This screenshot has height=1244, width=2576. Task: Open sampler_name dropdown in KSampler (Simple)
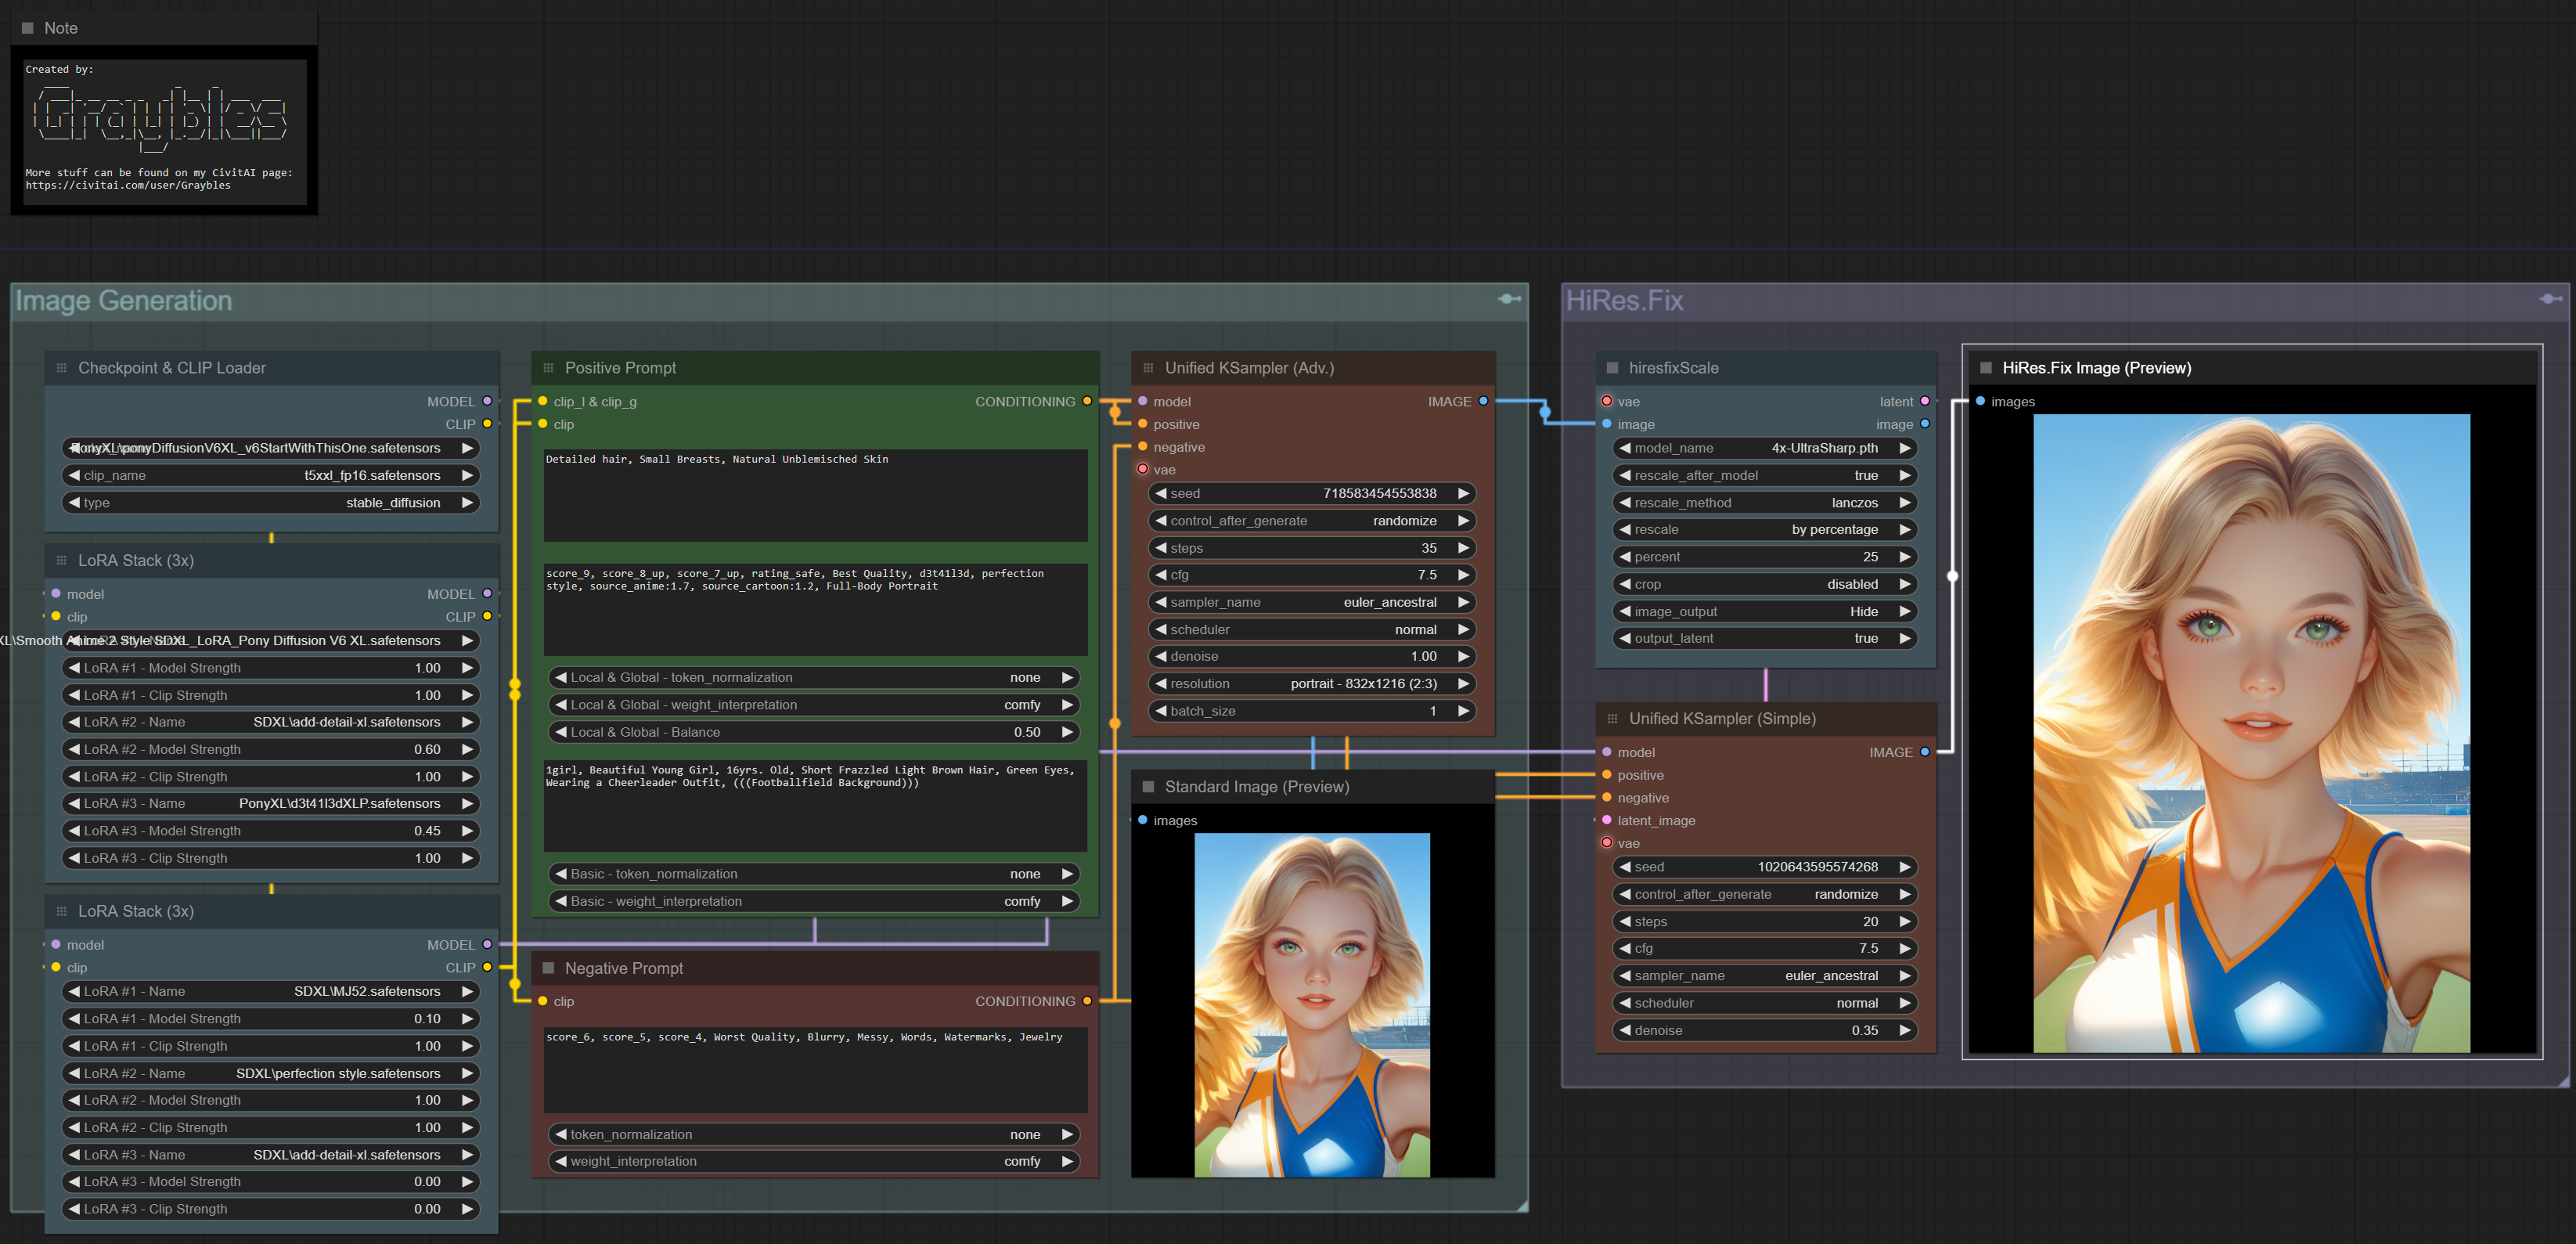[x=1765, y=975]
